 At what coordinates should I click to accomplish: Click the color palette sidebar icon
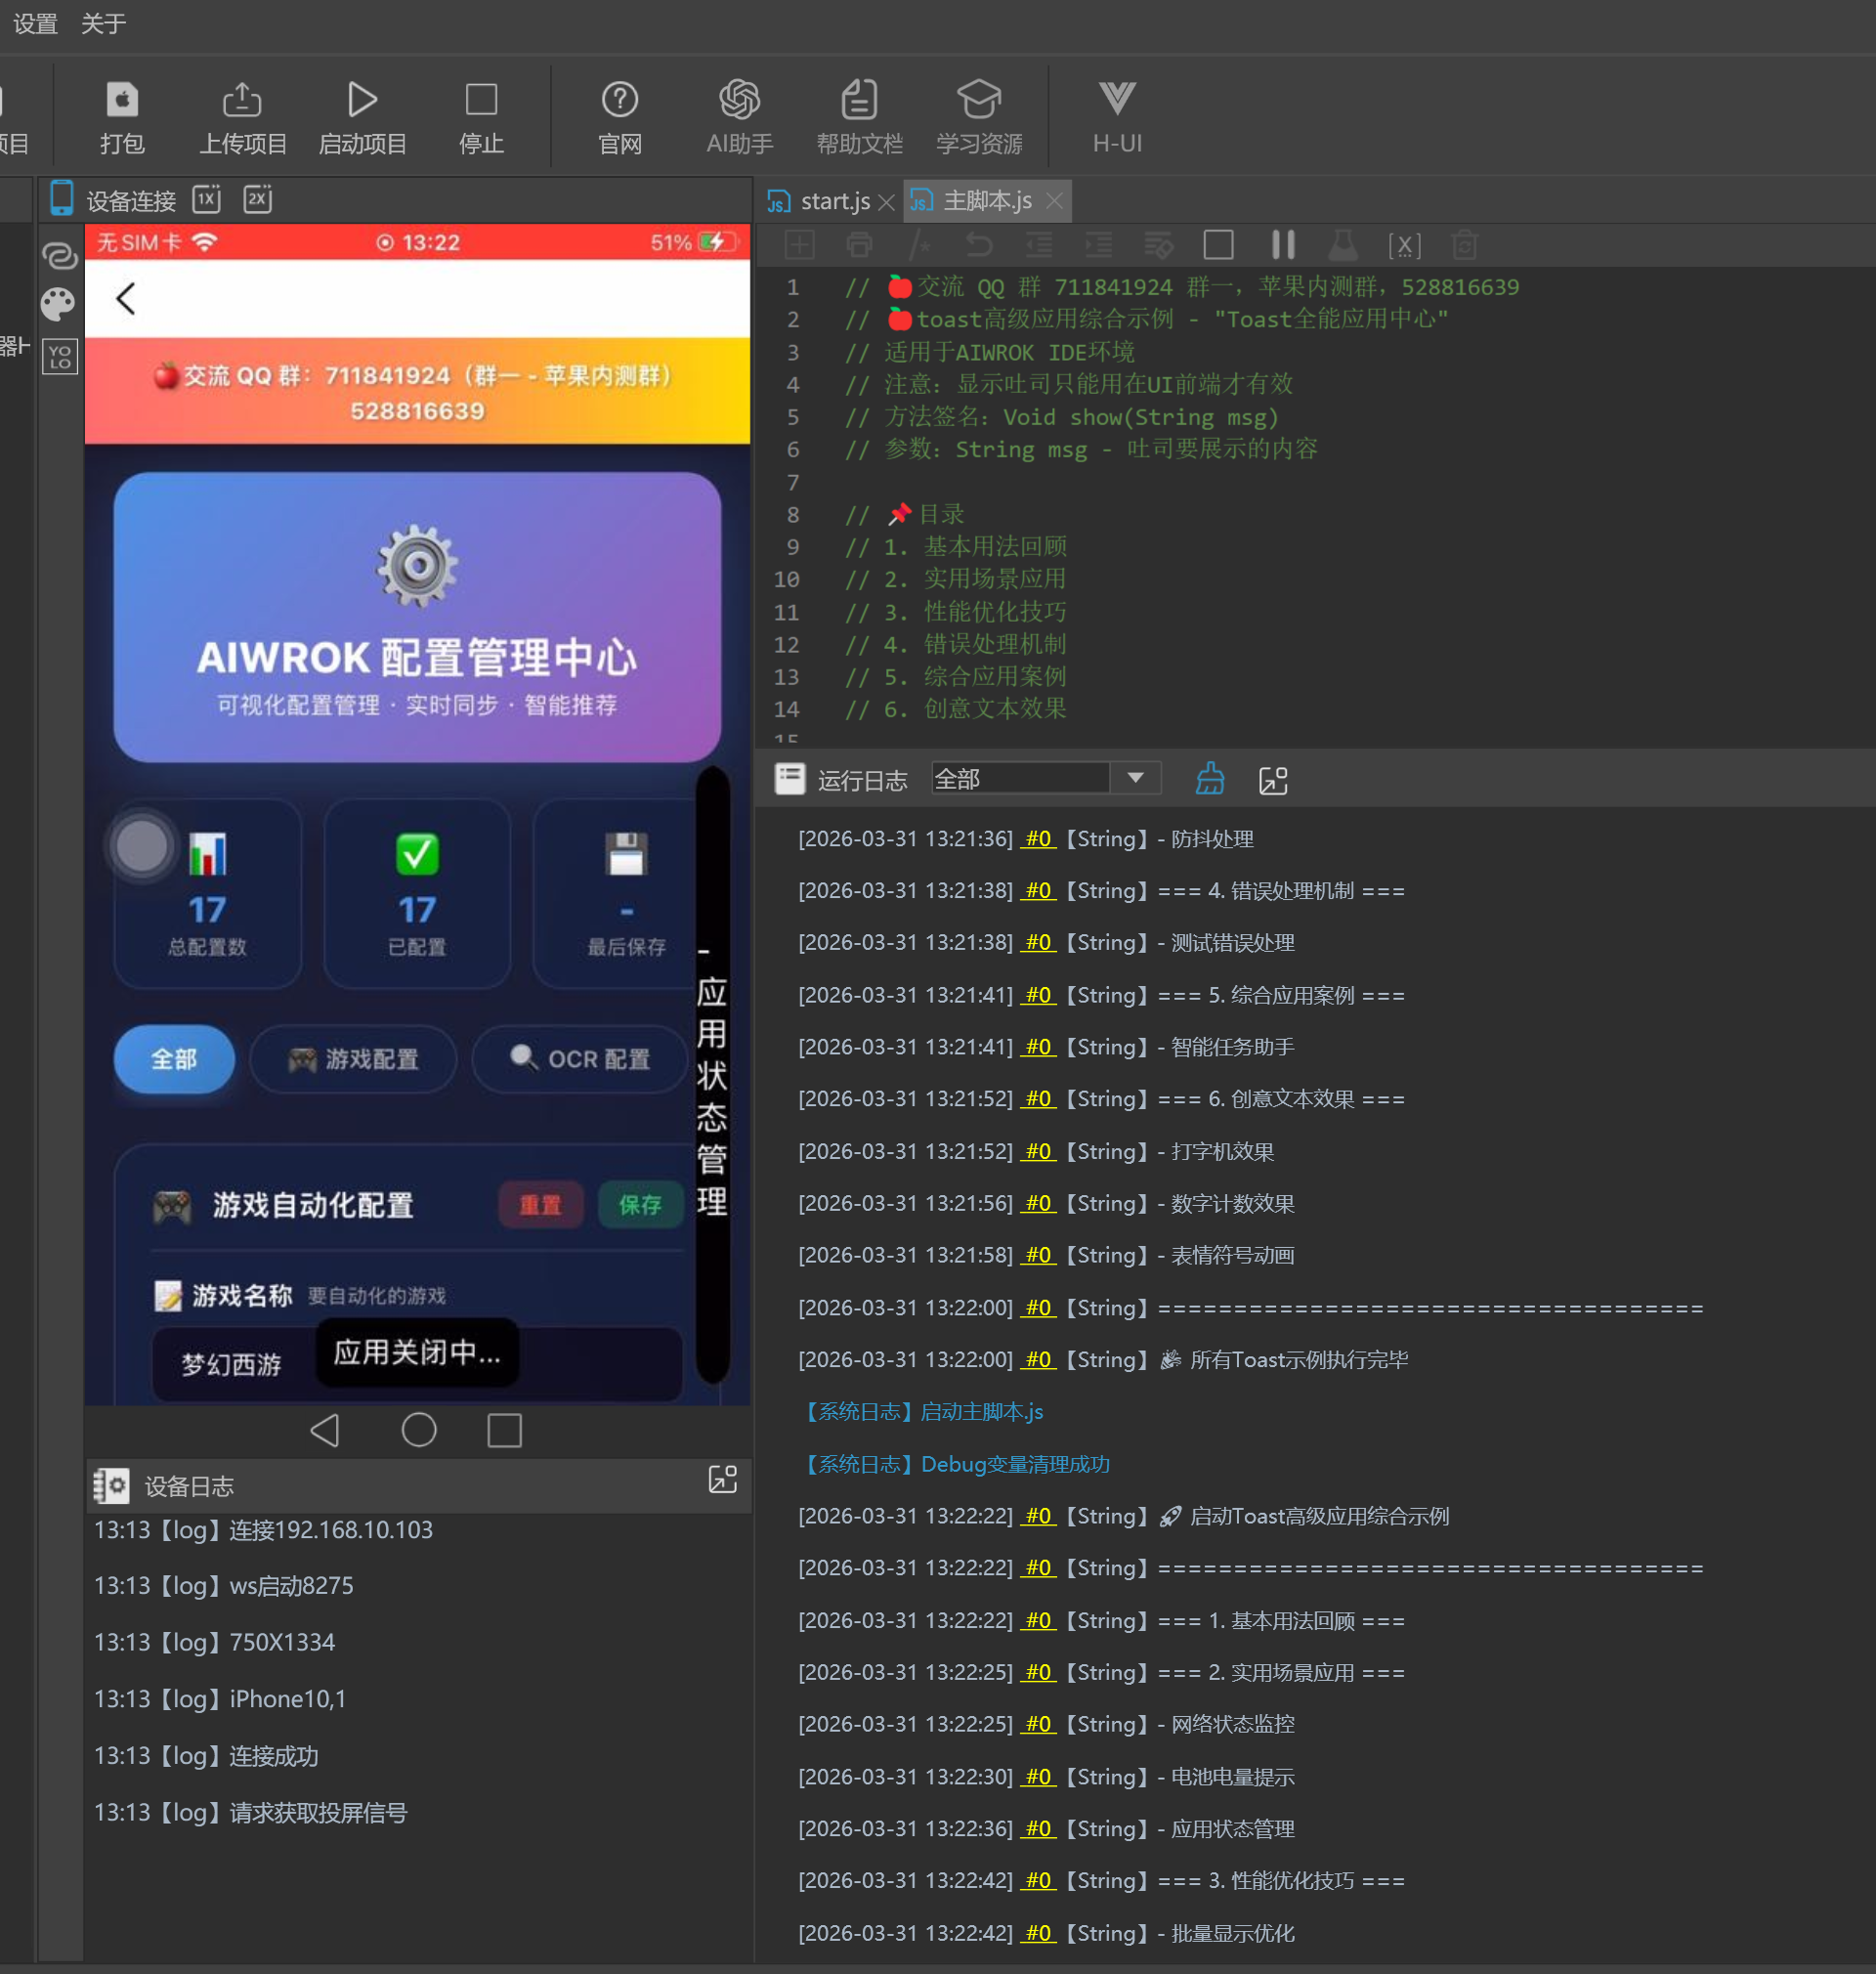pyautogui.click(x=59, y=304)
